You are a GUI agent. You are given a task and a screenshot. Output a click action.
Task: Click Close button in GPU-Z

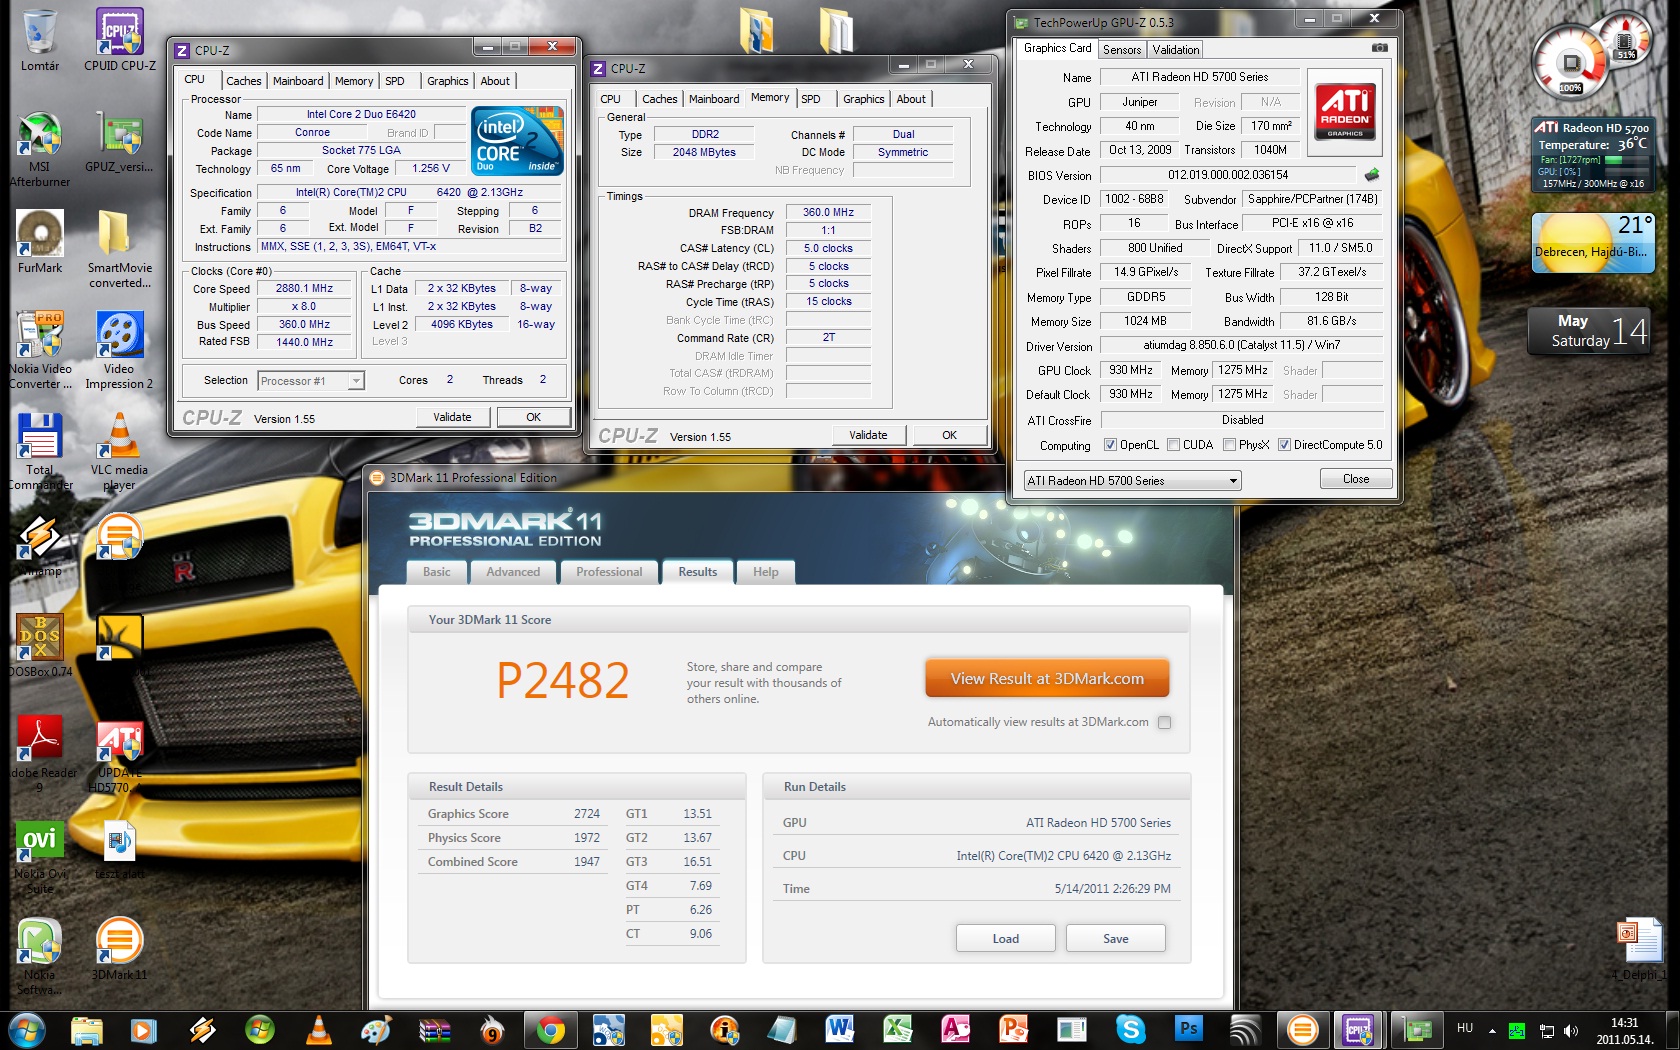1356,479
